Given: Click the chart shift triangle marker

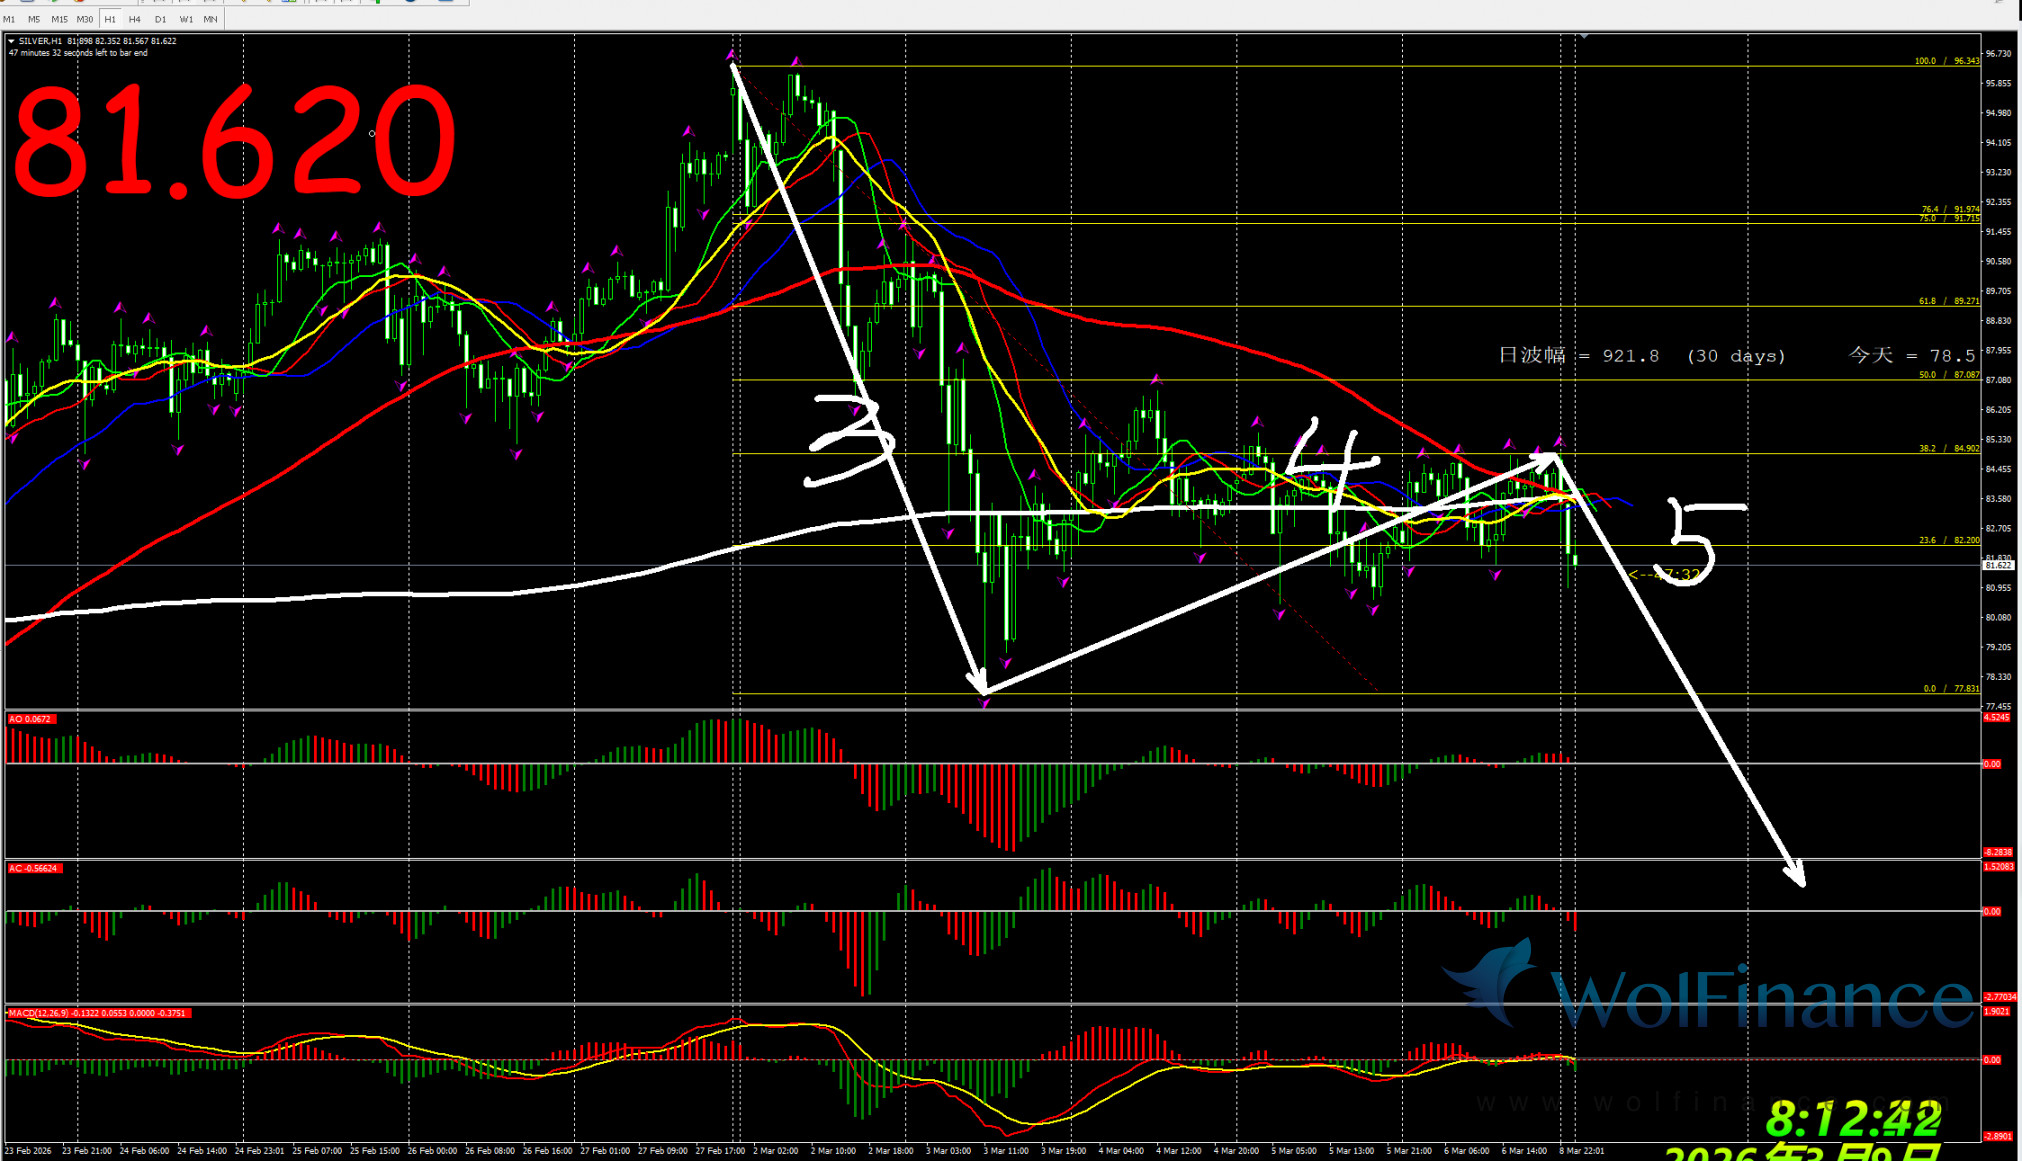Looking at the screenshot, I should pyautogui.click(x=1583, y=36).
